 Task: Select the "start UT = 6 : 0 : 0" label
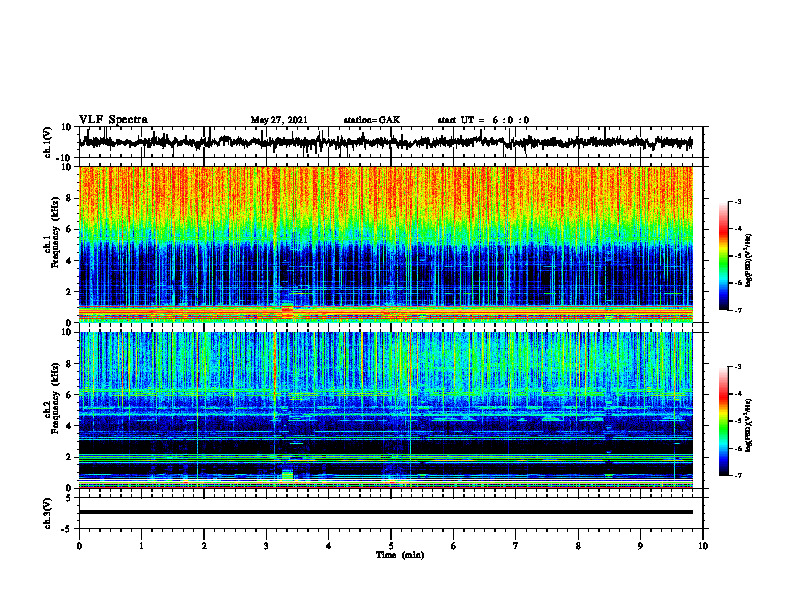coord(483,120)
